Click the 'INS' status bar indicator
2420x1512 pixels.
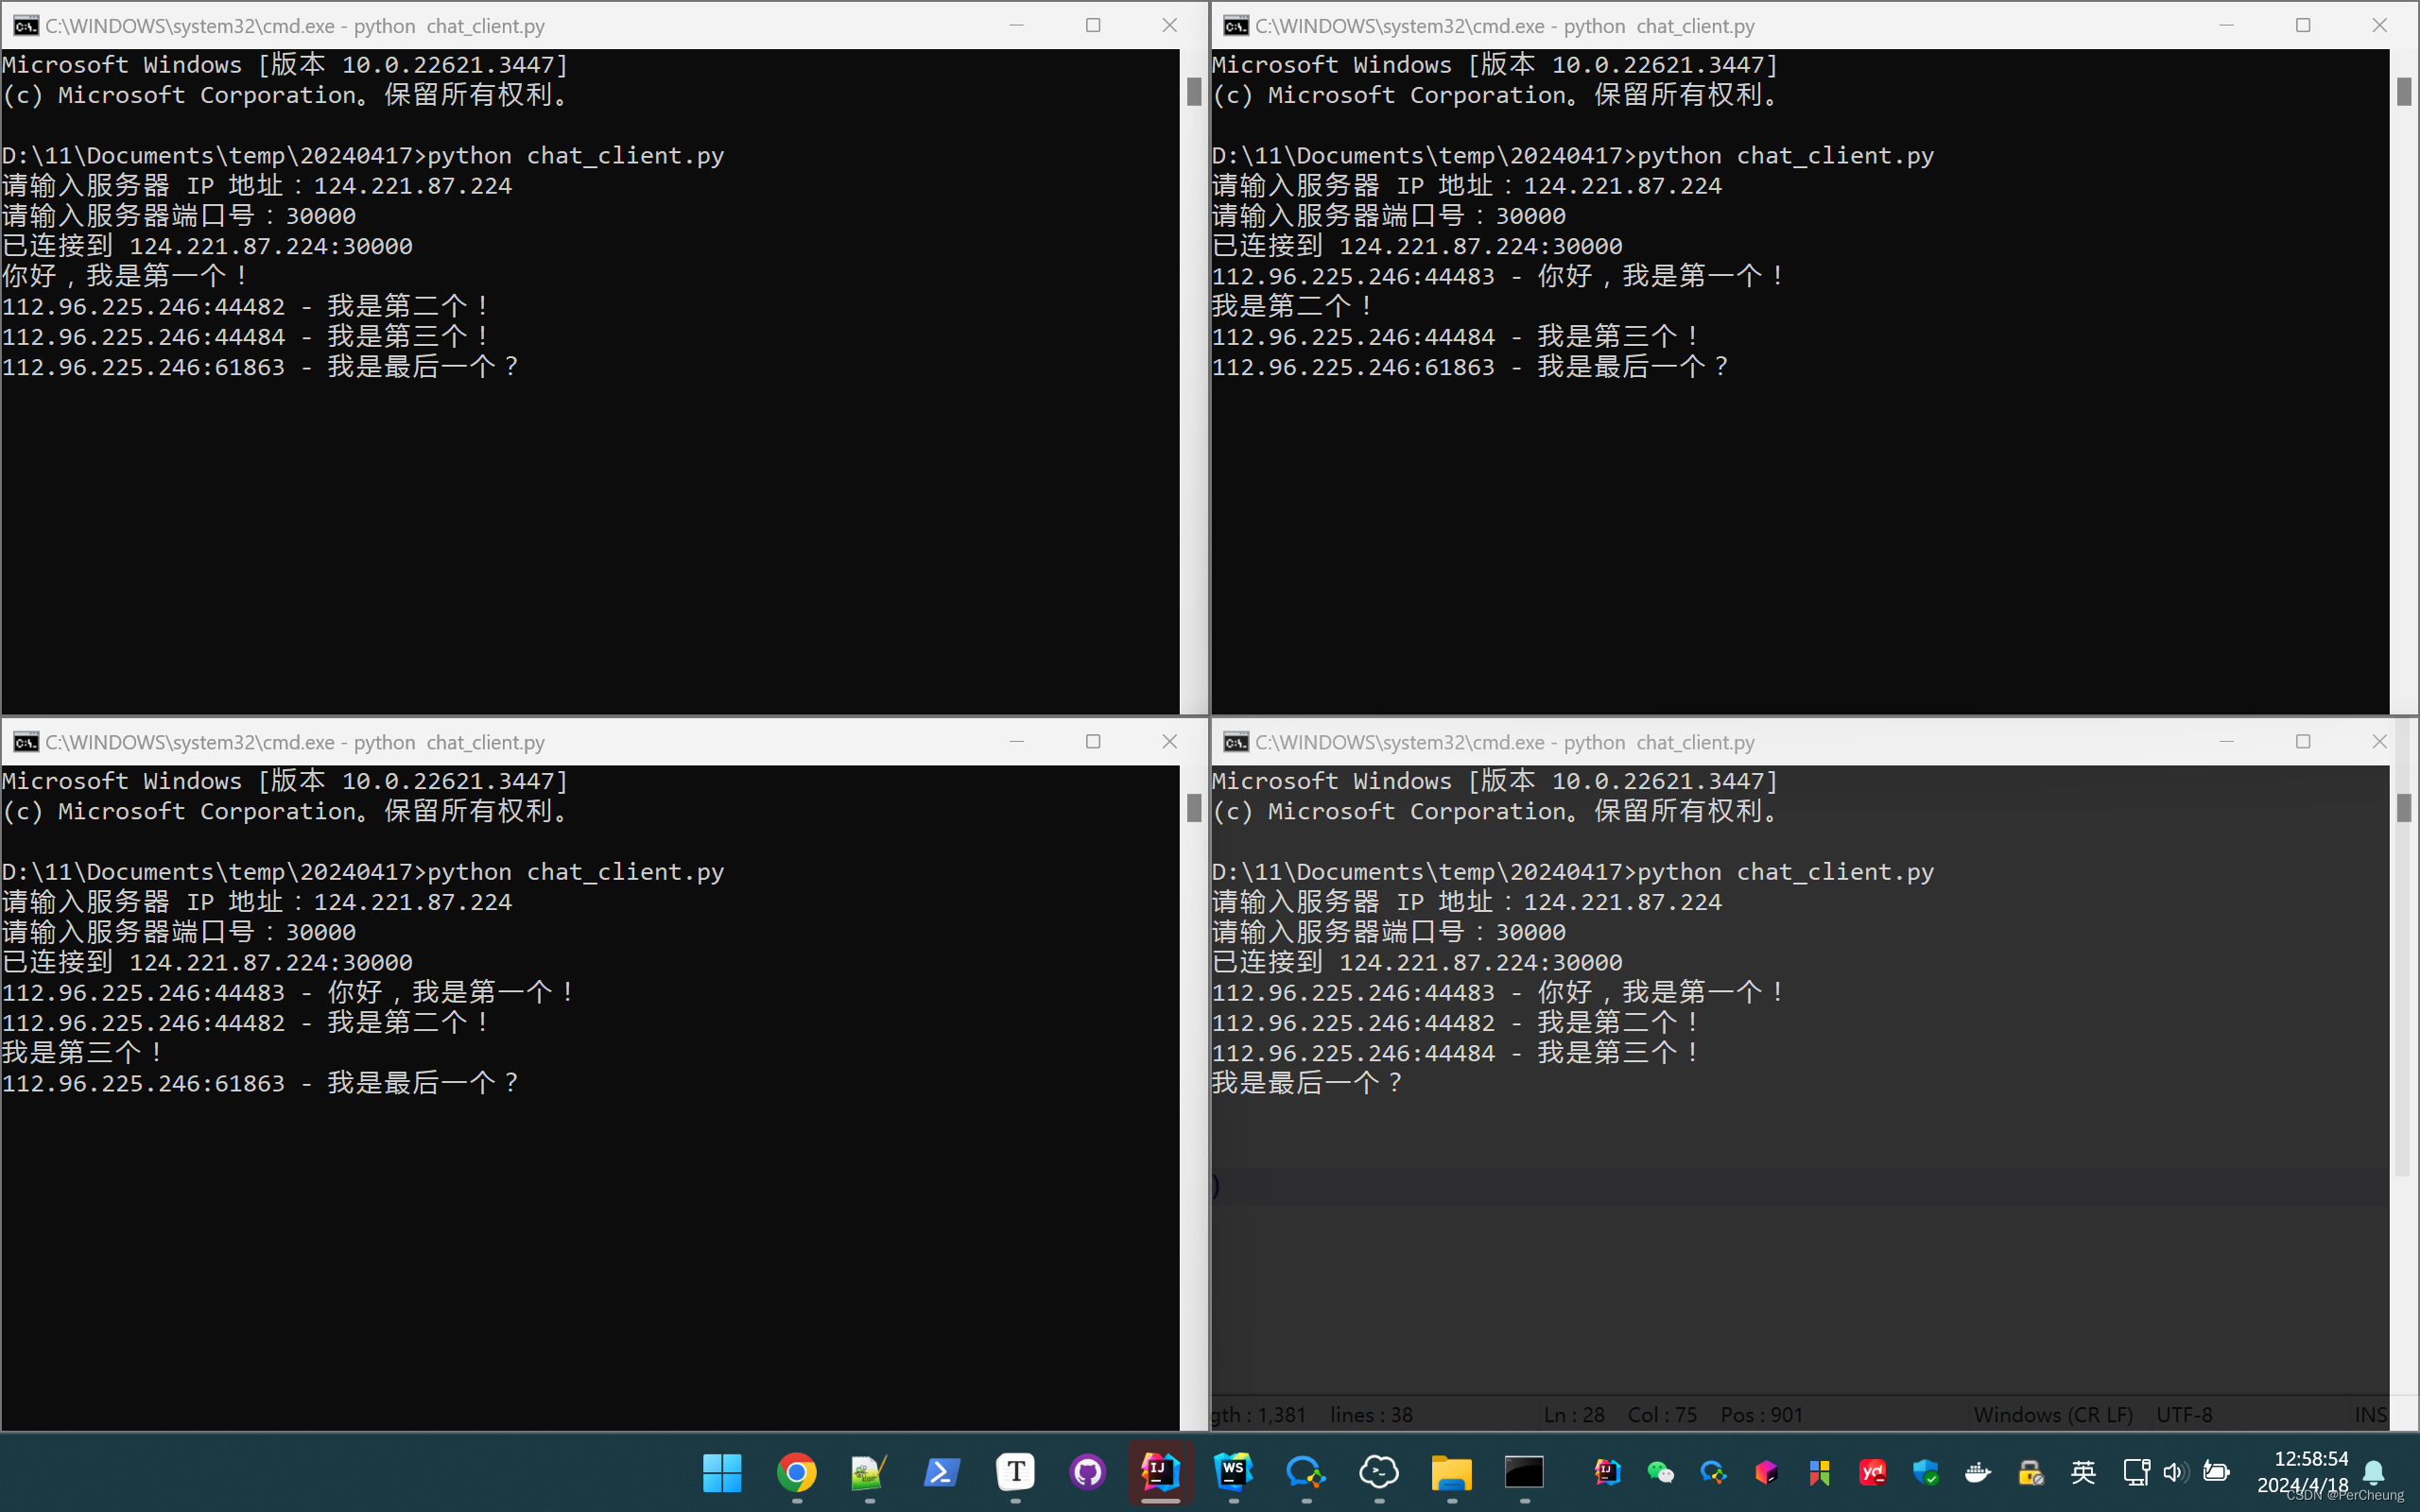(x=2371, y=1414)
